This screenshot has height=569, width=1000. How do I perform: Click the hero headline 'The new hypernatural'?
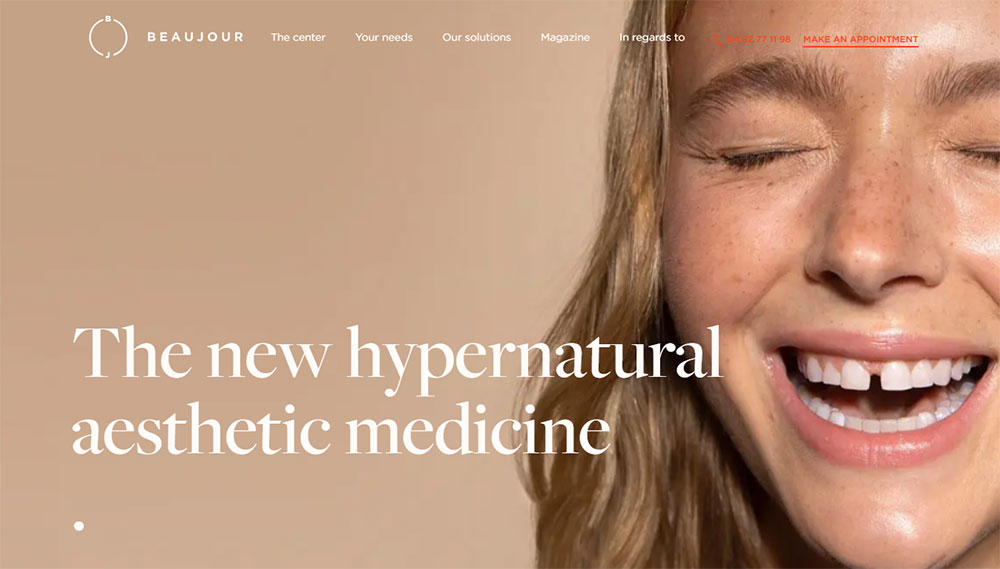tap(397, 354)
